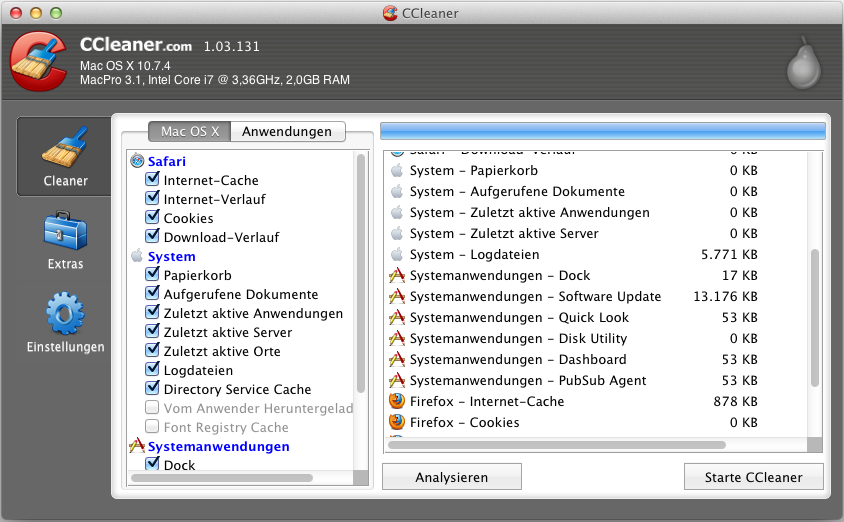The image size is (844, 522).
Task: Click Apple icon of Zuletzt aktive Server result
Action: (x=397, y=233)
